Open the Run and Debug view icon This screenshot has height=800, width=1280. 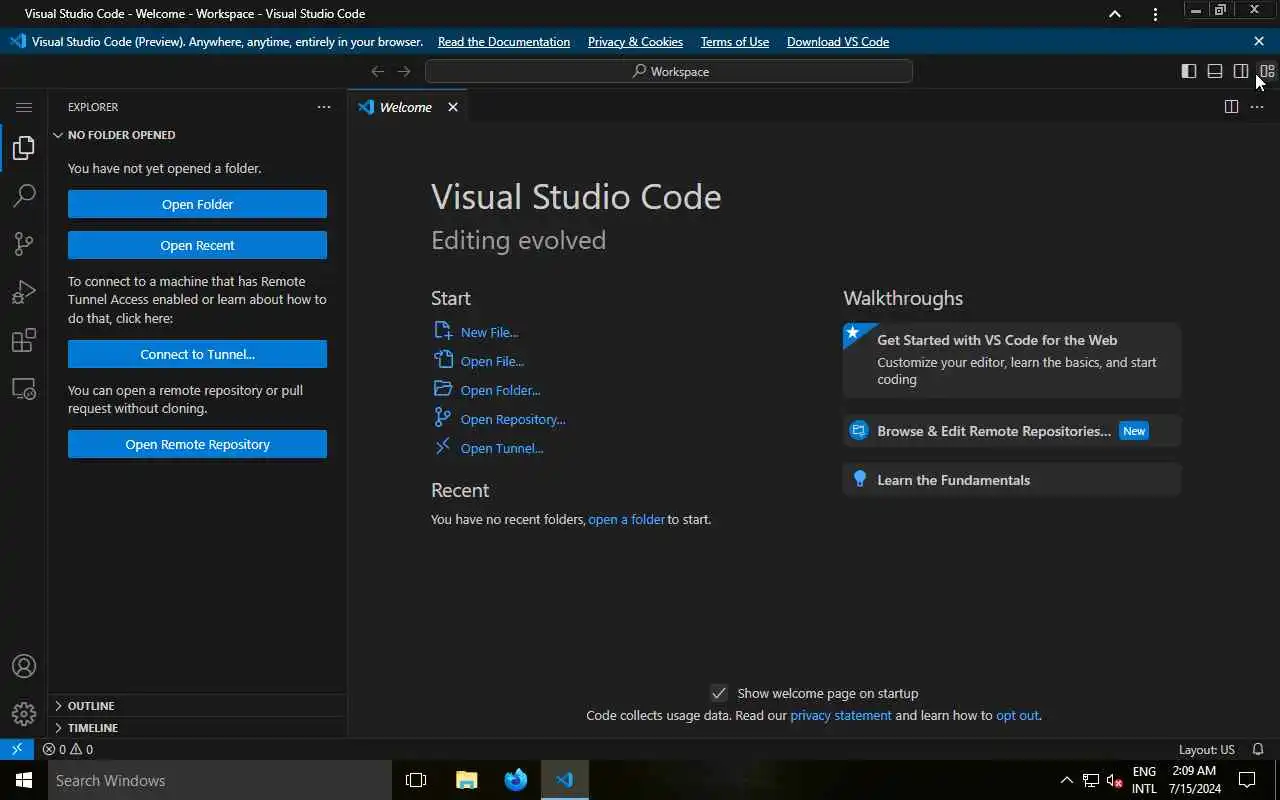pos(24,292)
